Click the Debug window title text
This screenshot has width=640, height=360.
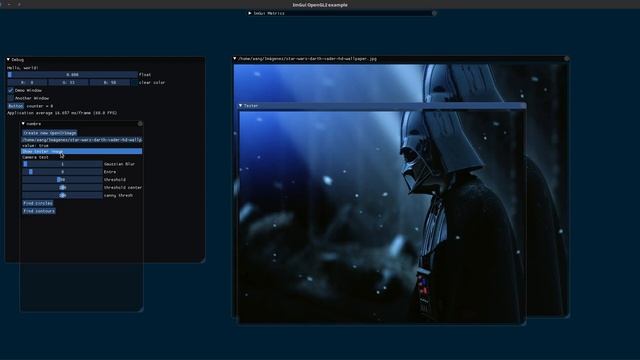click(18, 60)
